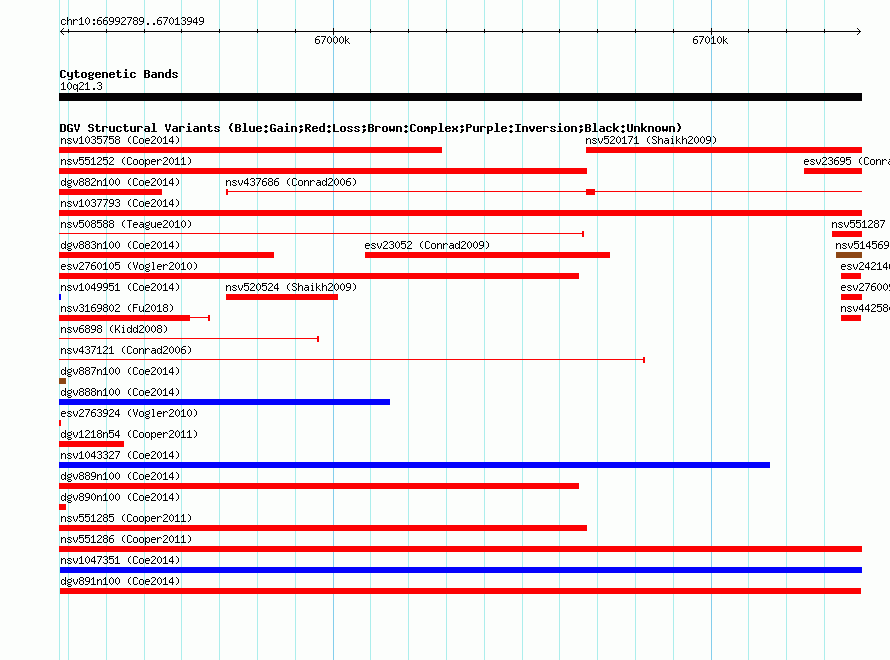Open the nsv437686 (Conrad2006) label

(291, 182)
